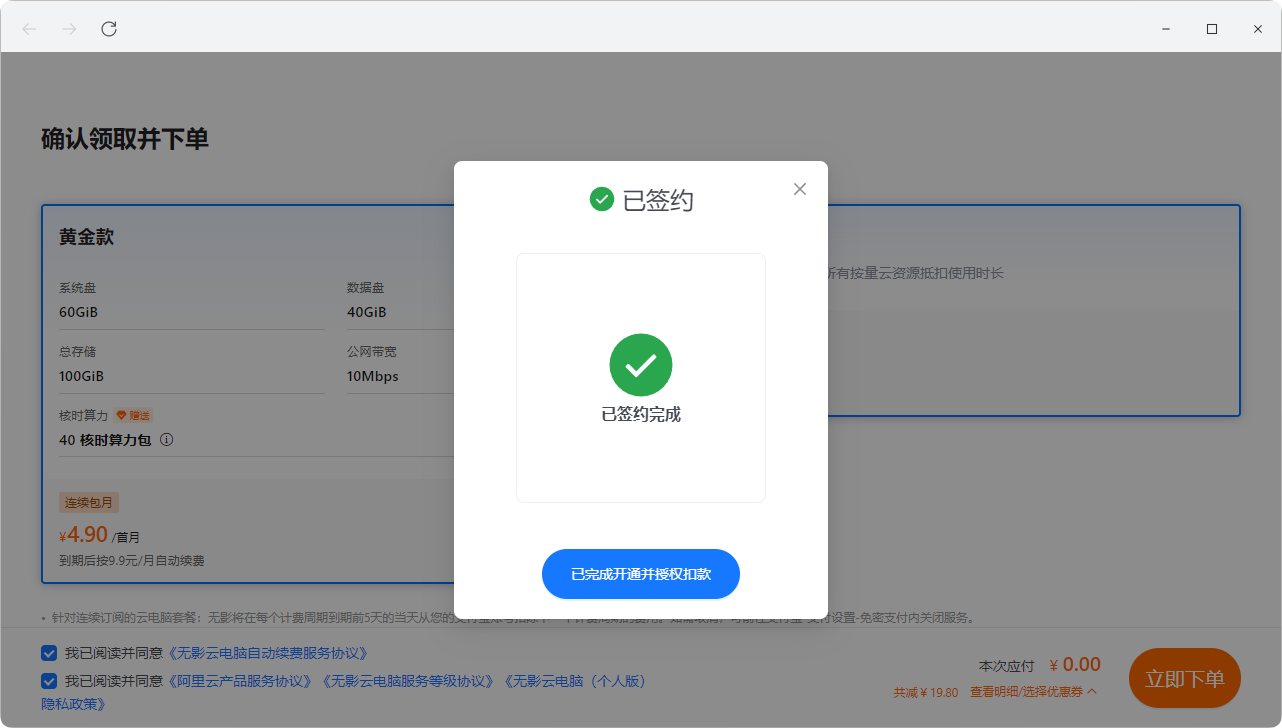Uncheck the 自动续费服务协议 agreement checkbox

[x=49, y=653]
